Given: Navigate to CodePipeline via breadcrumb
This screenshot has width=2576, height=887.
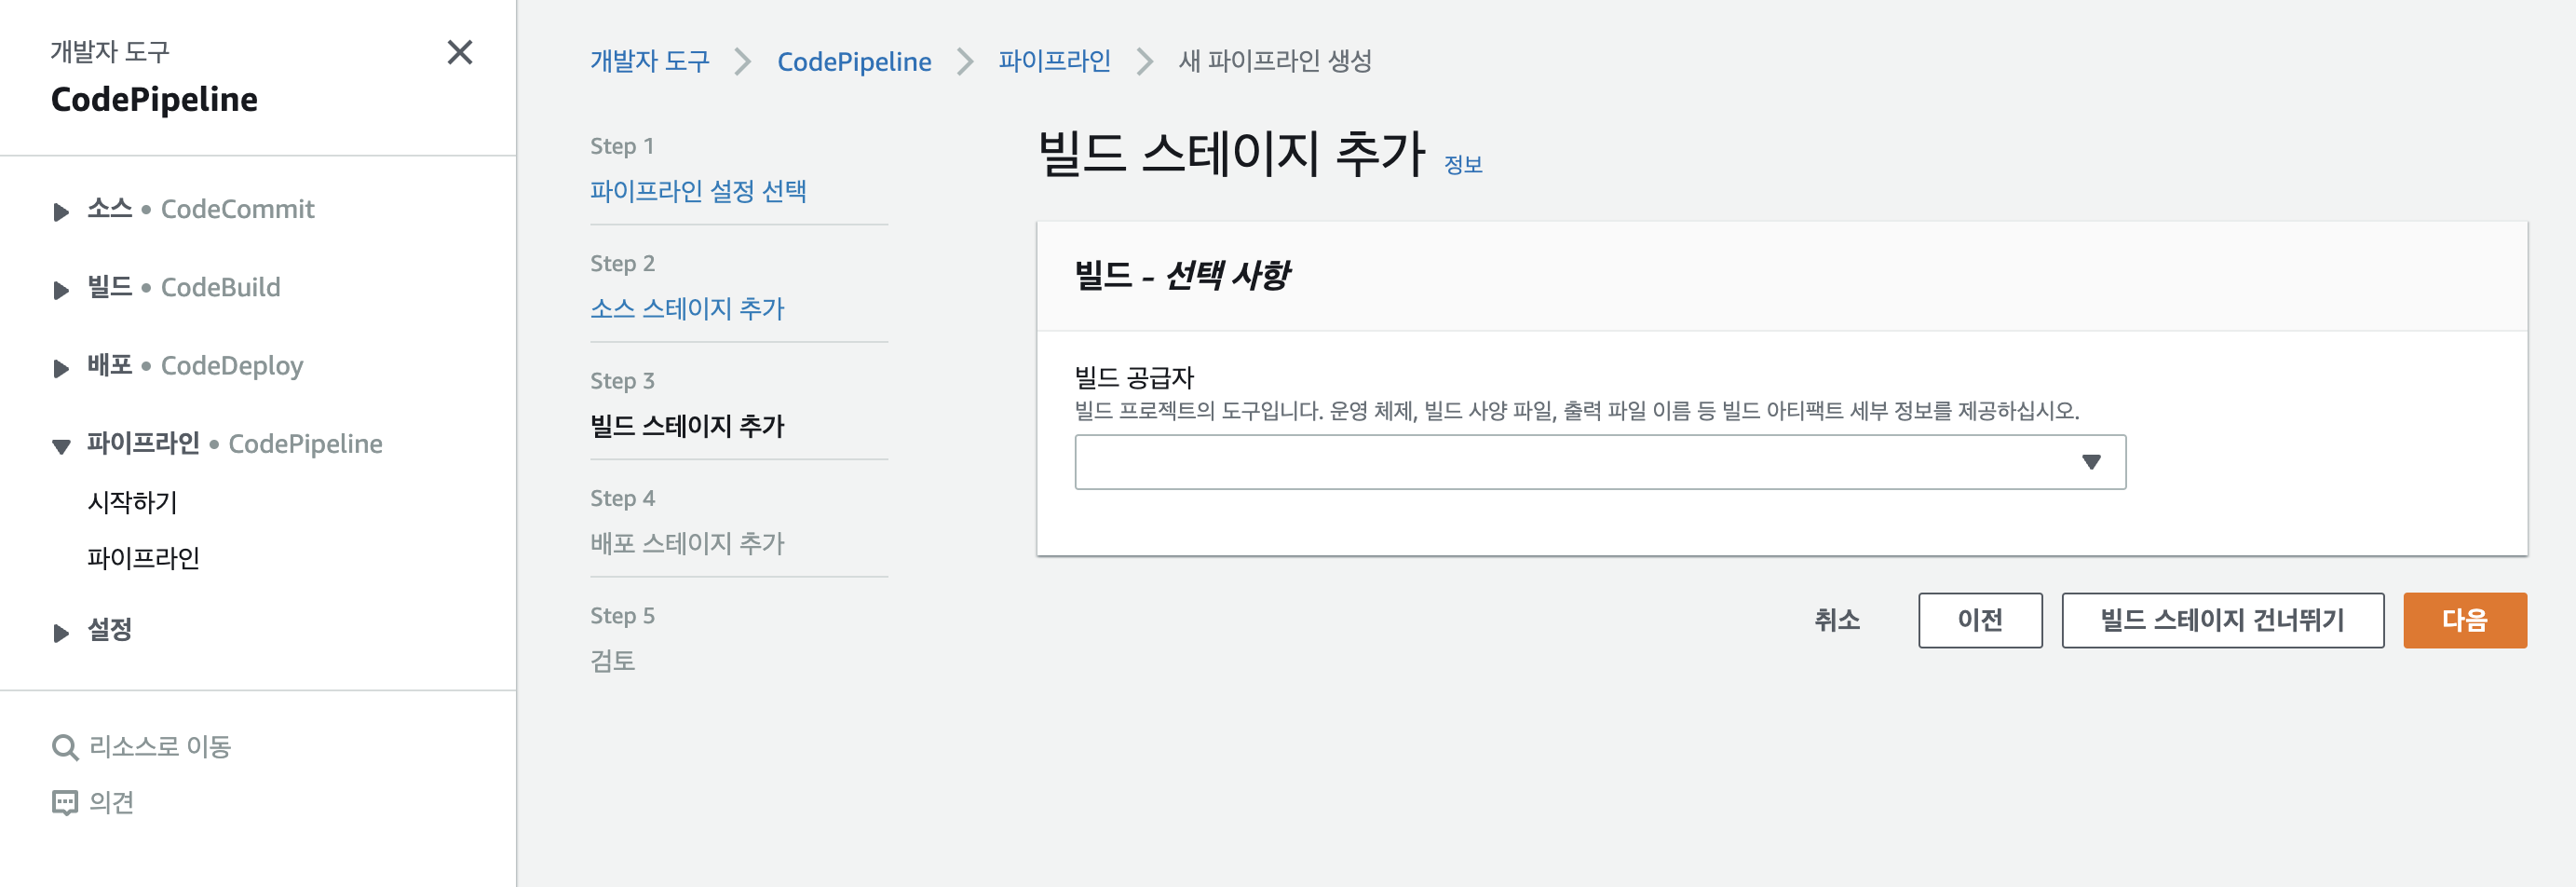Looking at the screenshot, I should click(853, 60).
